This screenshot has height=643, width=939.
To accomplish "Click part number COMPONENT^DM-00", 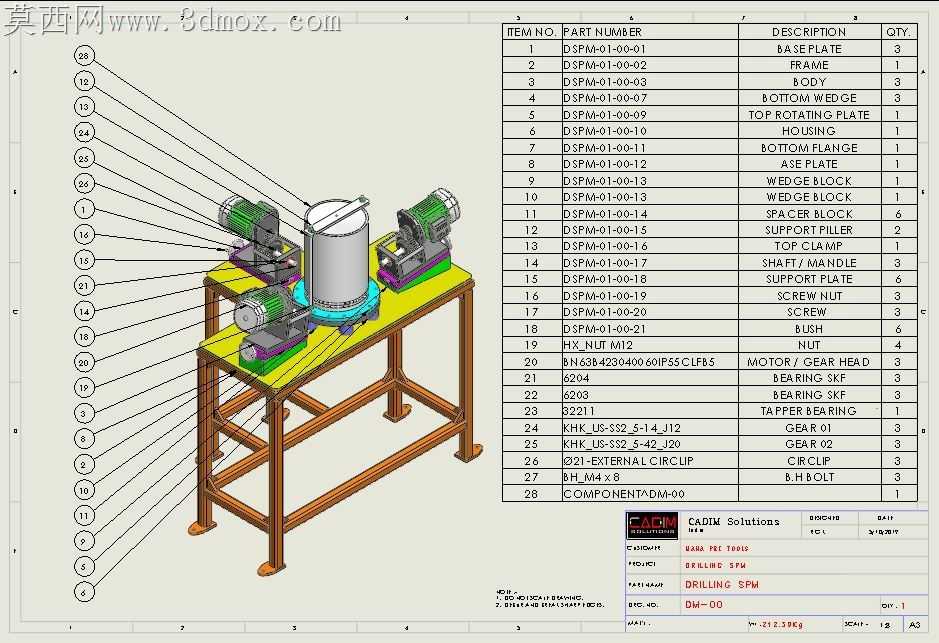I will pyautogui.click(x=650, y=494).
